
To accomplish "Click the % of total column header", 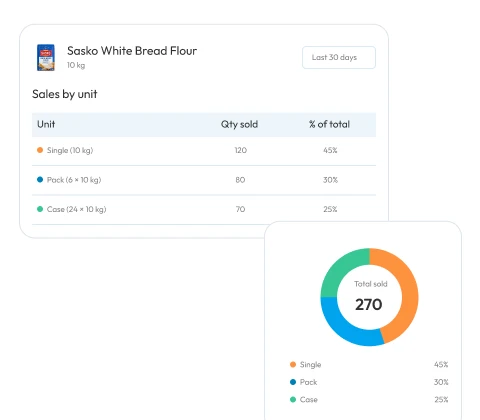I will pyautogui.click(x=329, y=124).
